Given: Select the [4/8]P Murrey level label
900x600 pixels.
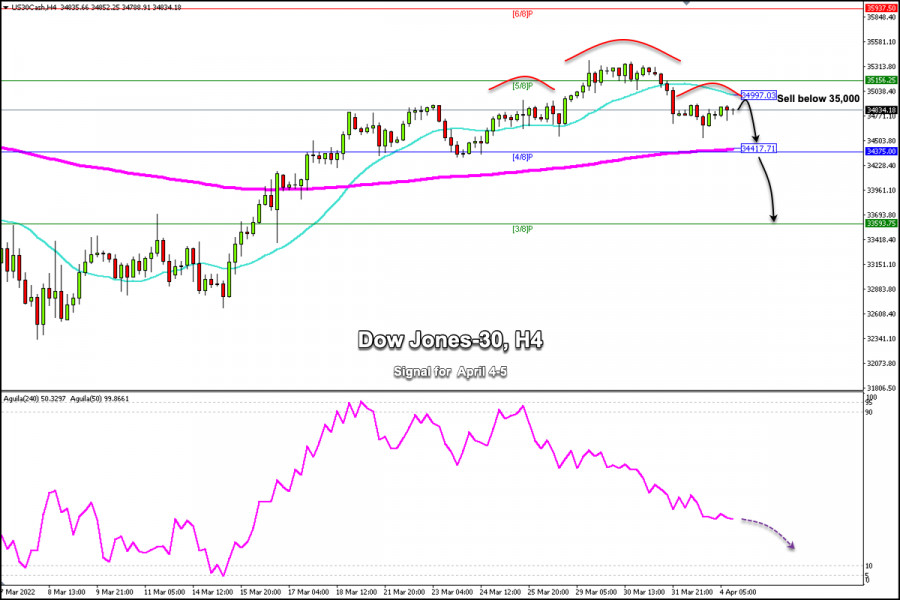Looking at the screenshot, I should pos(522,157).
